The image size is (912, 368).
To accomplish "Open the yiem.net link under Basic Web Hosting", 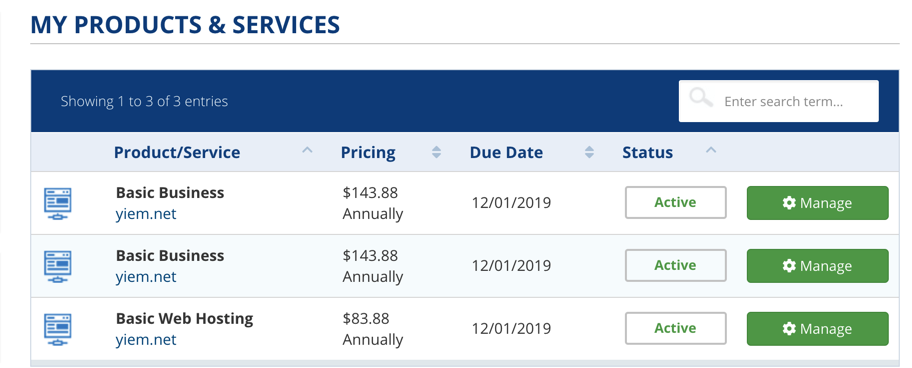I will click(146, 340).
